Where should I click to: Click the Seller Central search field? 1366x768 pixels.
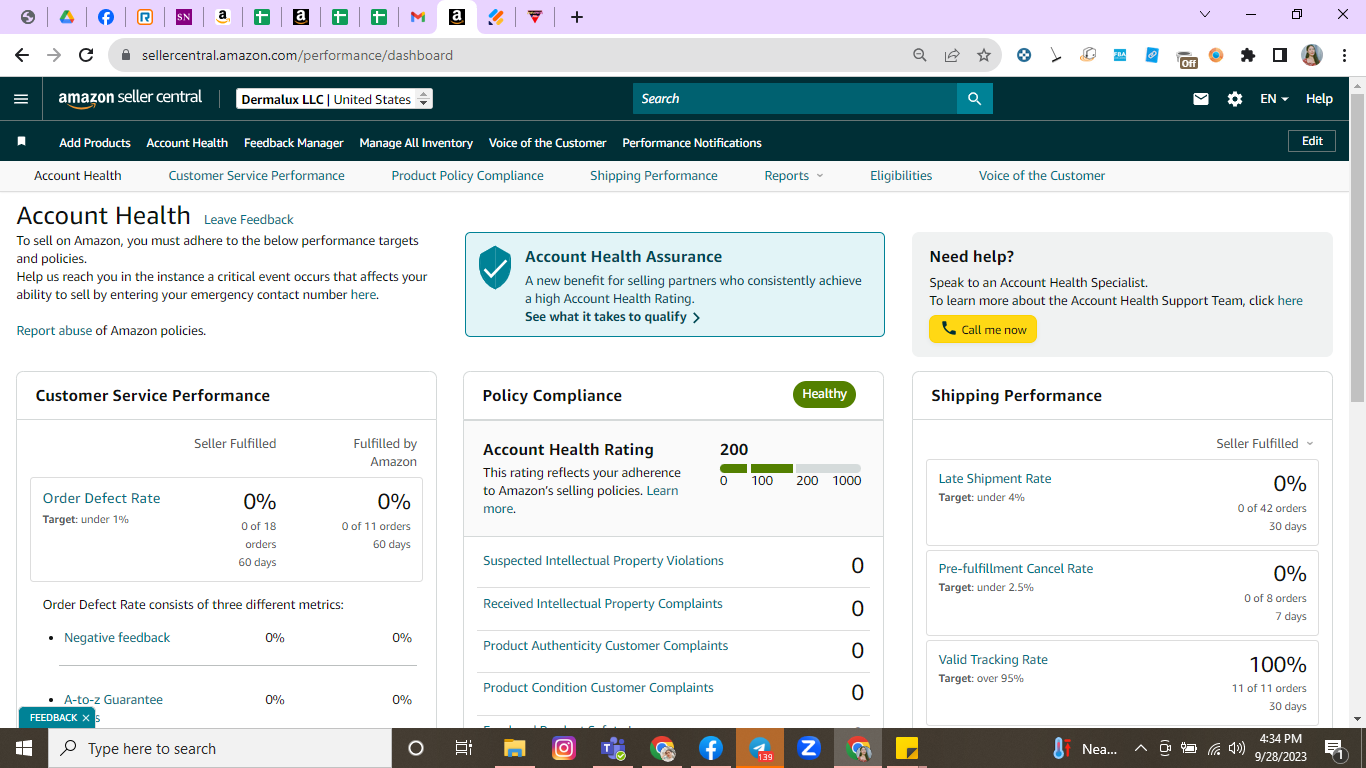click(795, 99)
